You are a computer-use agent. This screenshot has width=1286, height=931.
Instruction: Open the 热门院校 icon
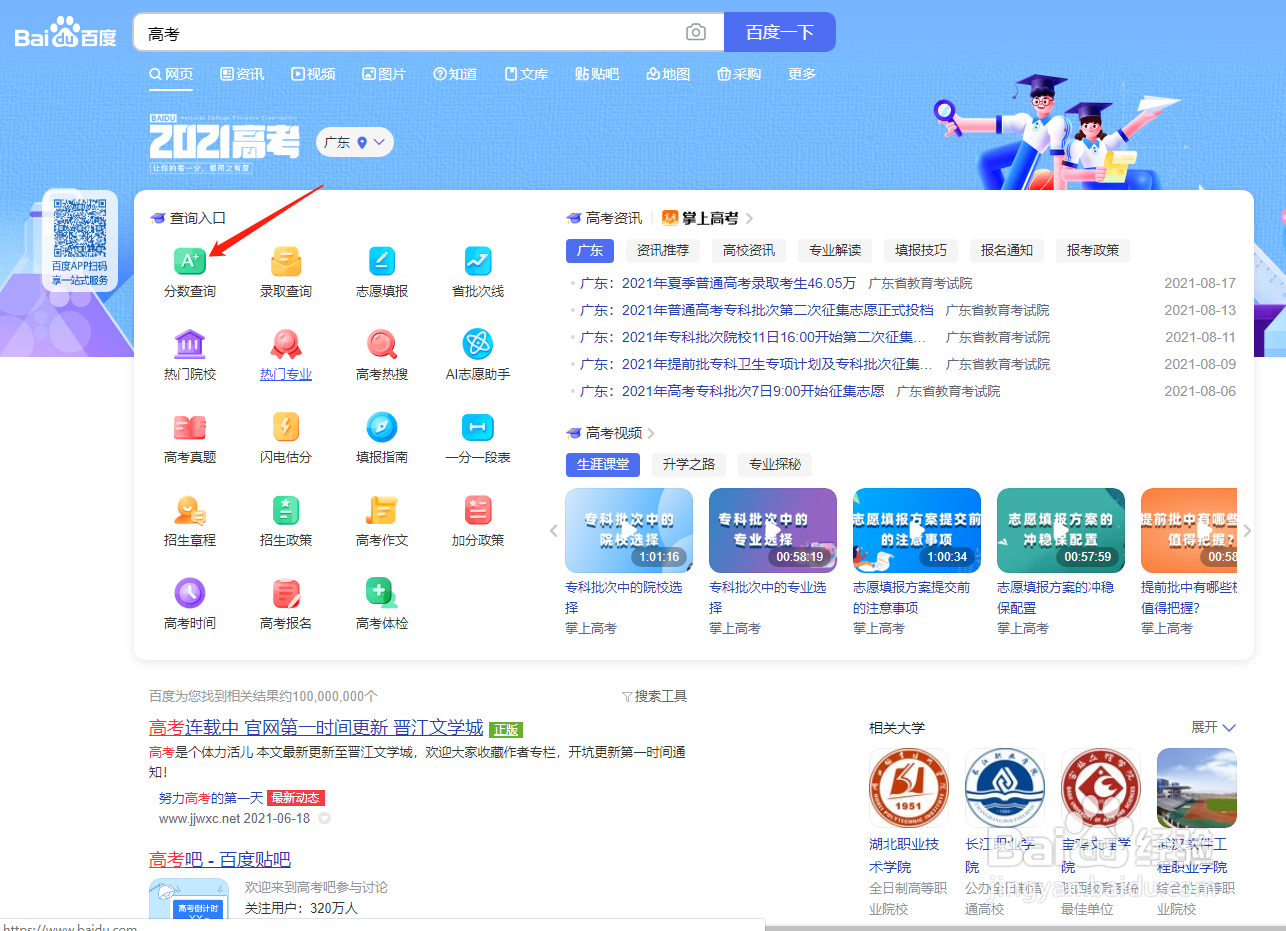click(x=190, y=344)
